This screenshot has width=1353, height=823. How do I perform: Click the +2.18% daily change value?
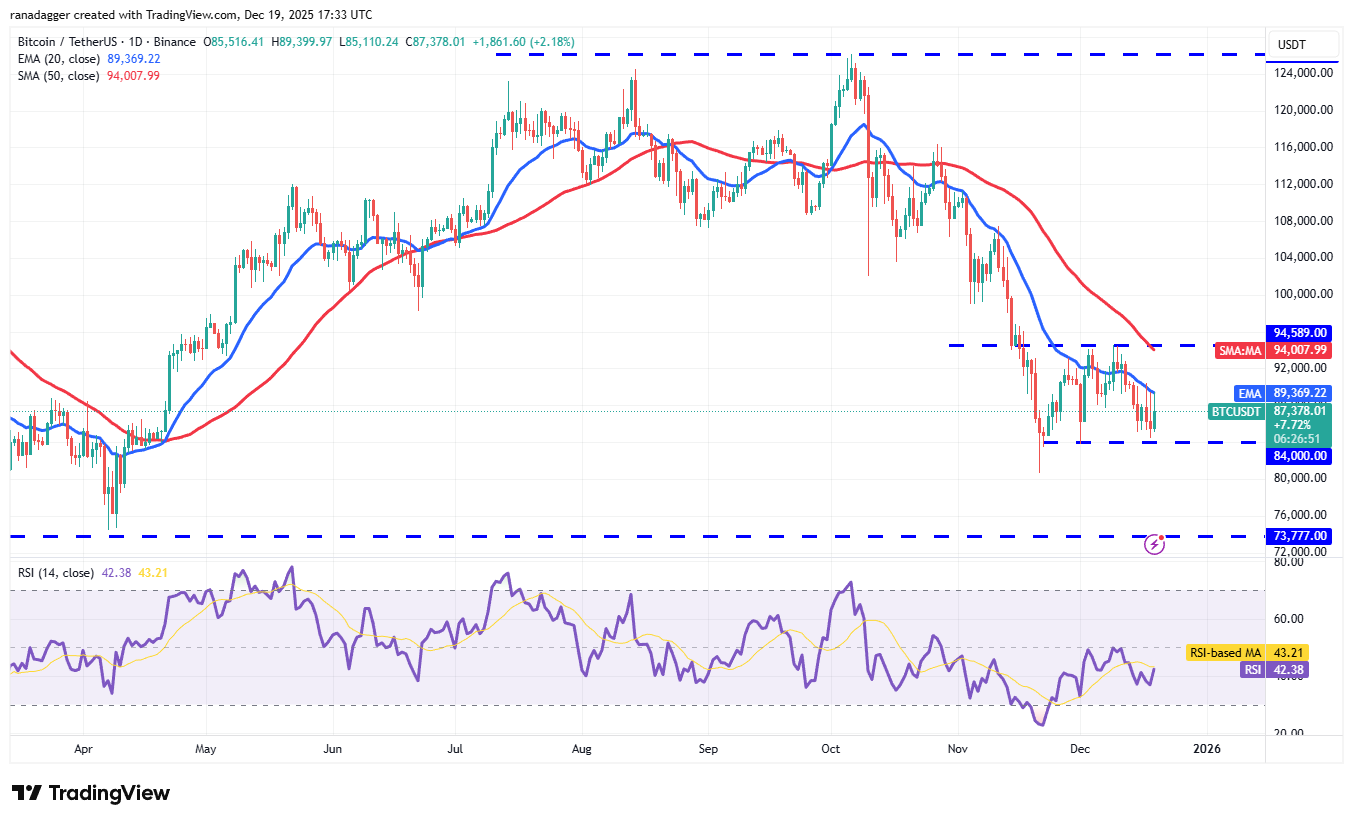tap(551, 43)
